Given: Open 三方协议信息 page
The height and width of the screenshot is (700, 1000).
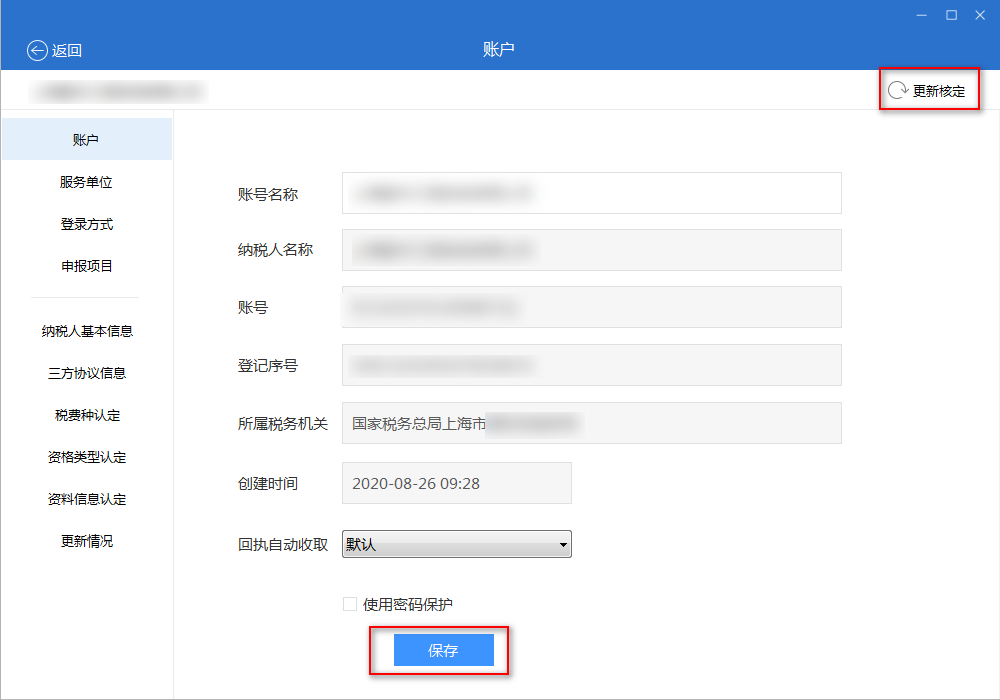Looking at the screenshot, I should point(86,373).
